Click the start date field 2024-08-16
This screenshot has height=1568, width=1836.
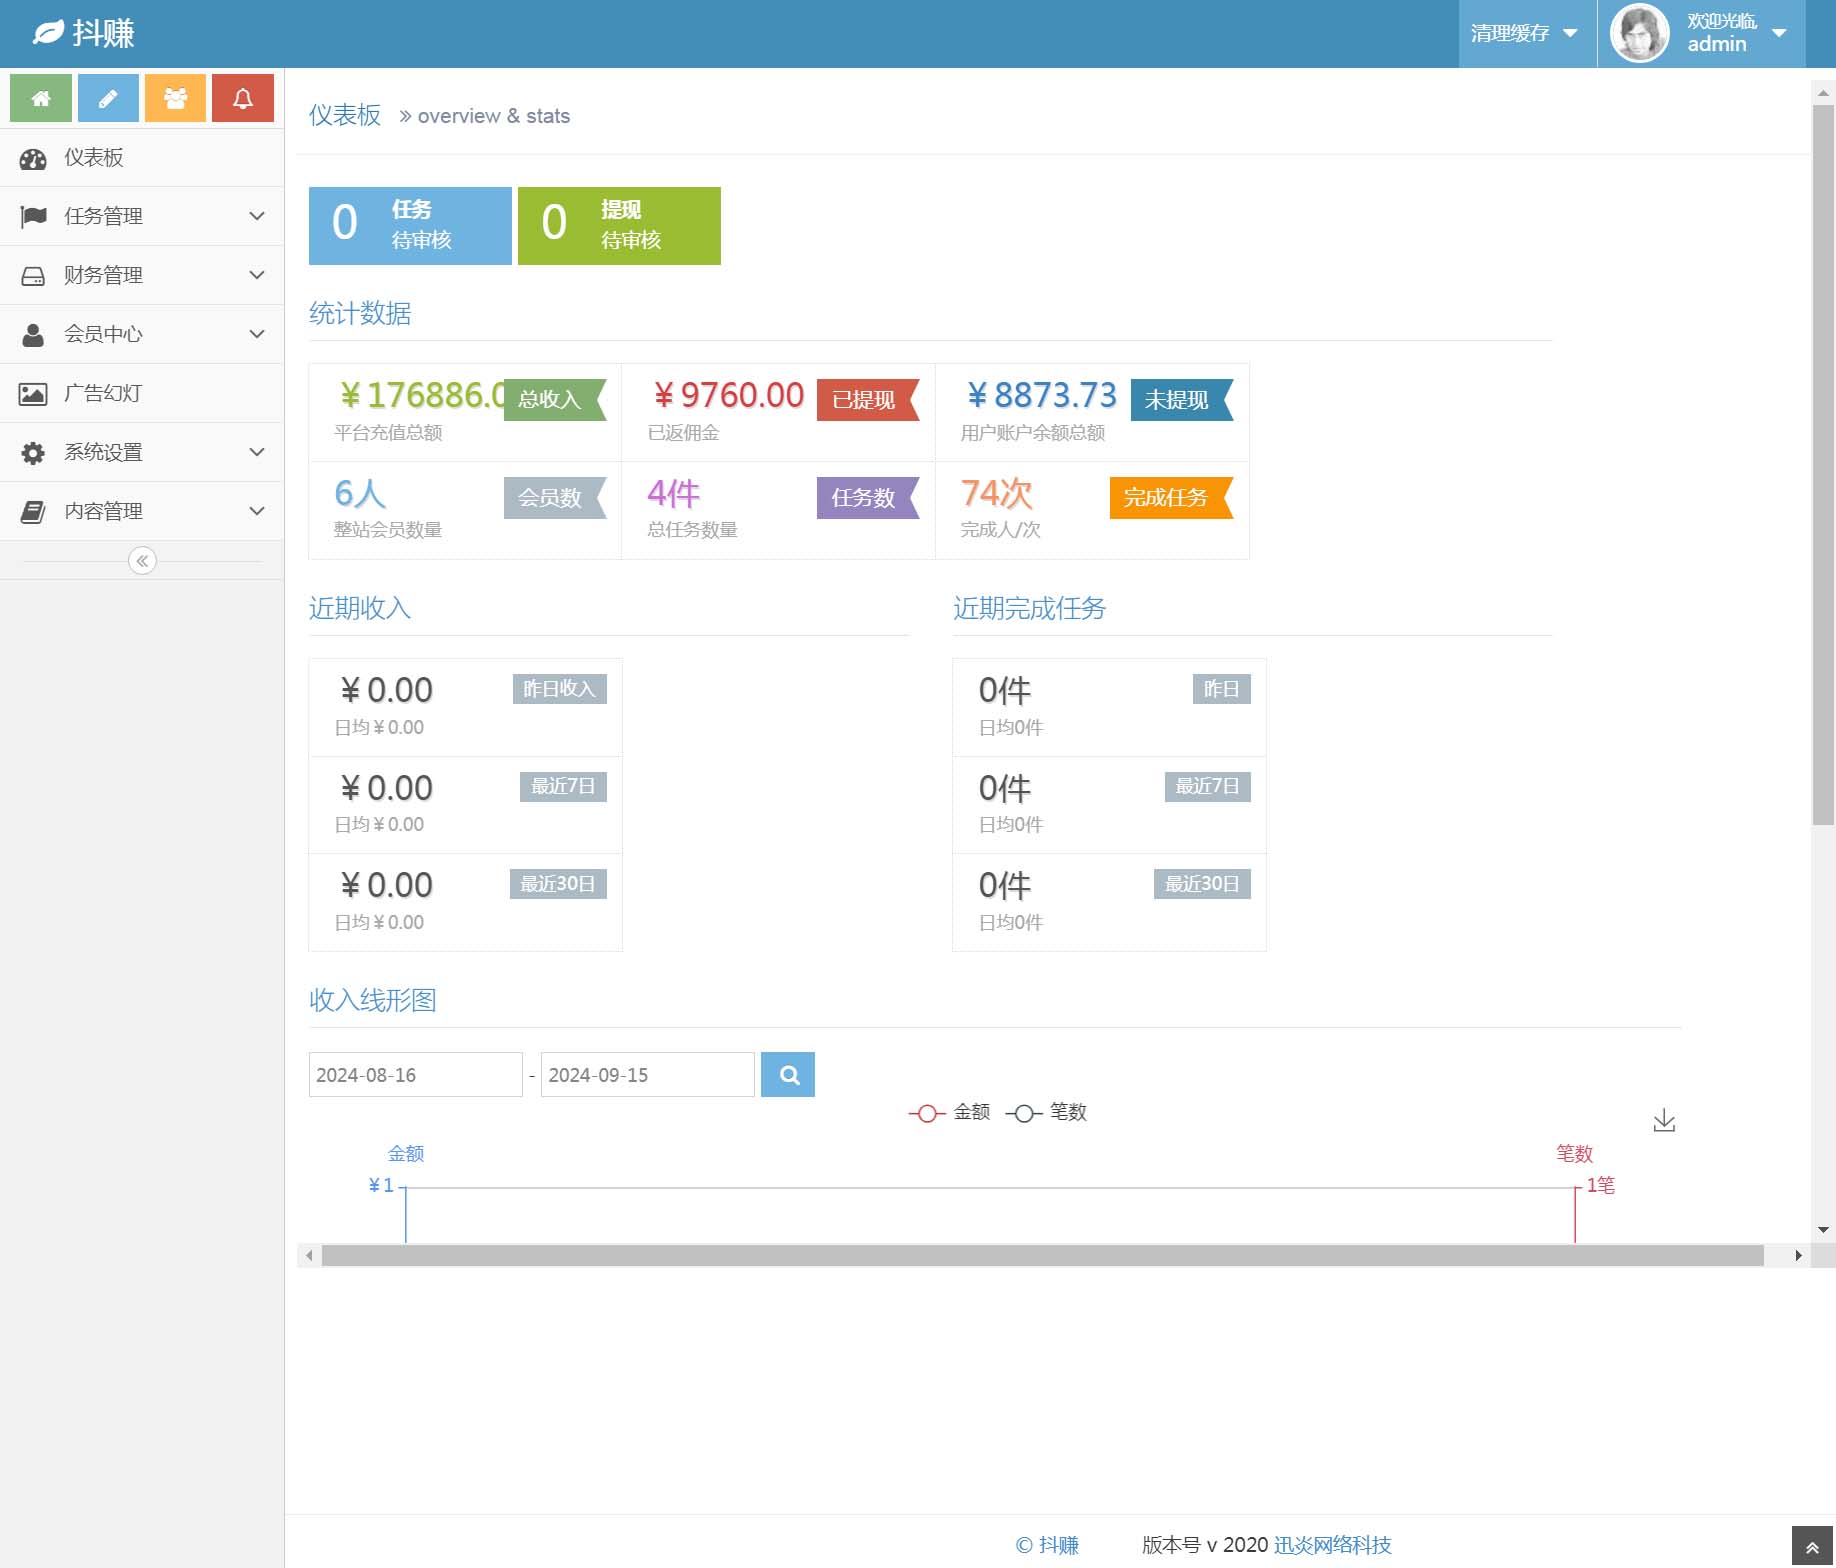pyautogui.click(x=415, y=1075)
